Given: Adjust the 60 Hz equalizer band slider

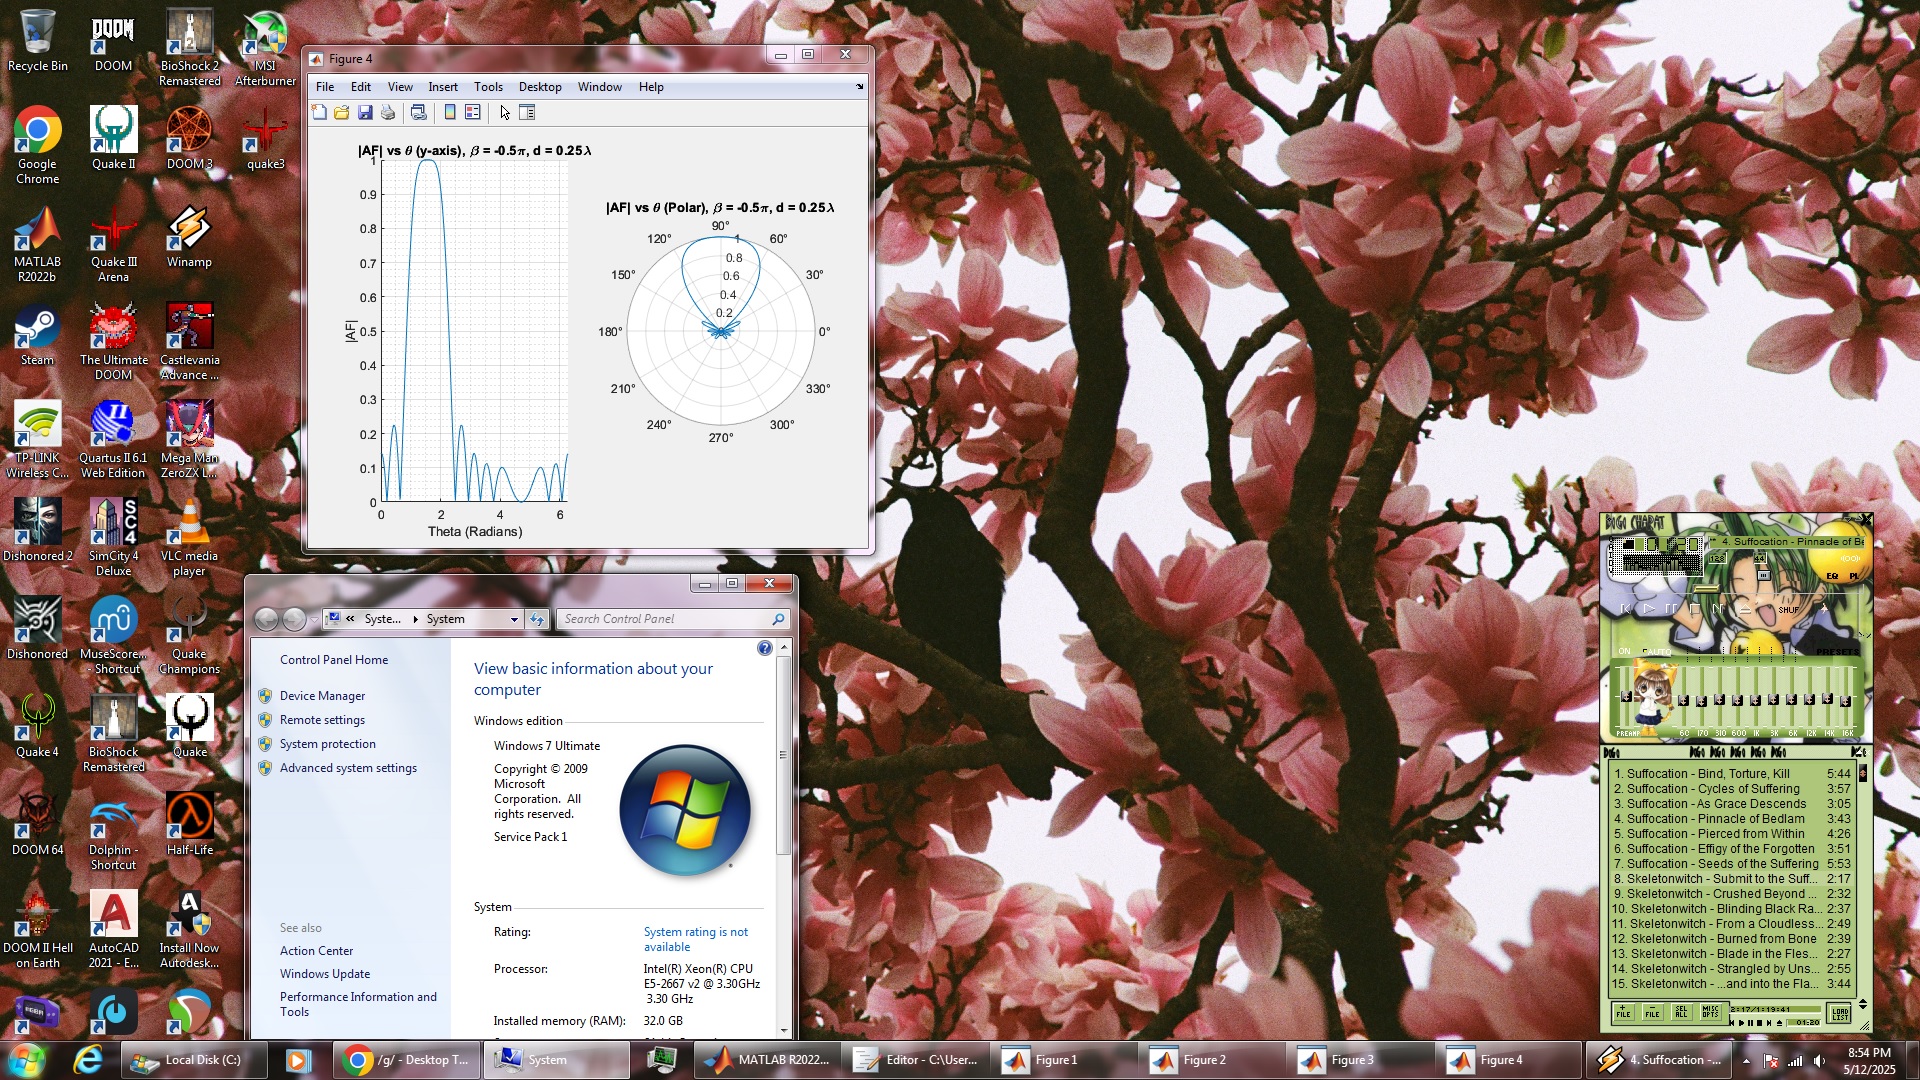Looking at the screenshot, I should pos(1683,700).
